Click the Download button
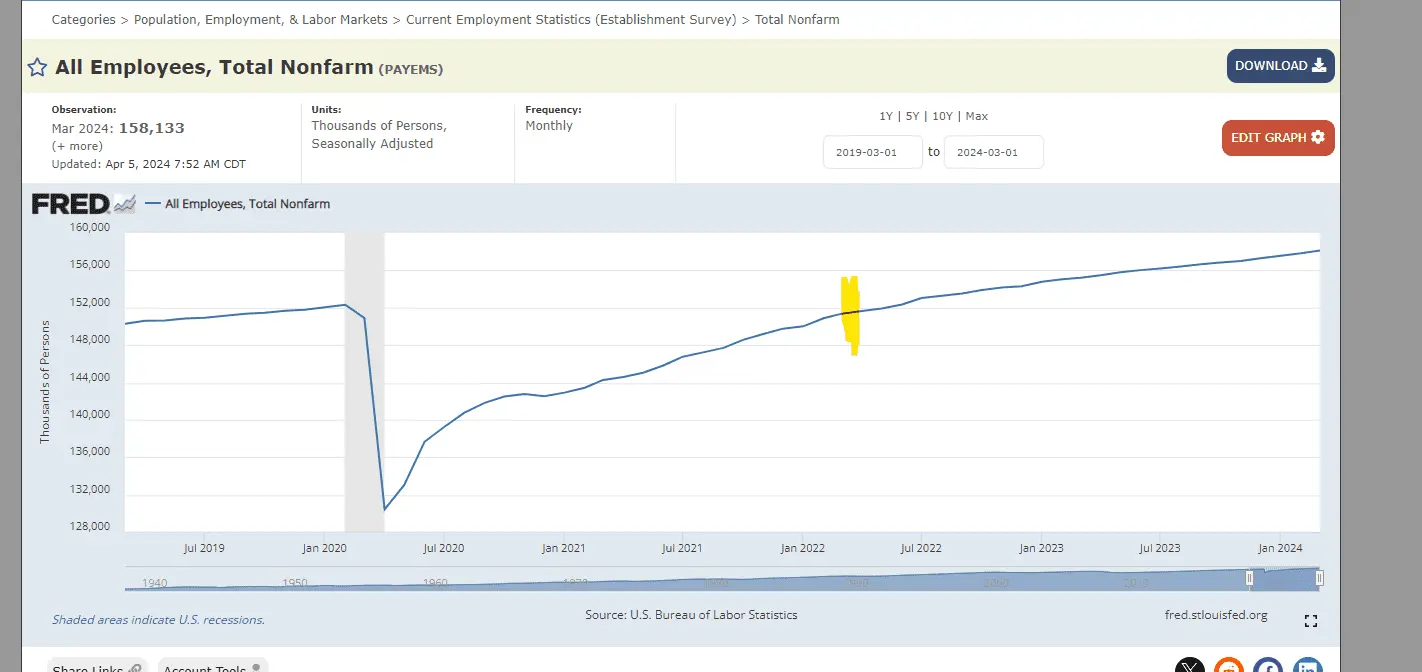The image size is (1422, 672). pos(1280,66)
